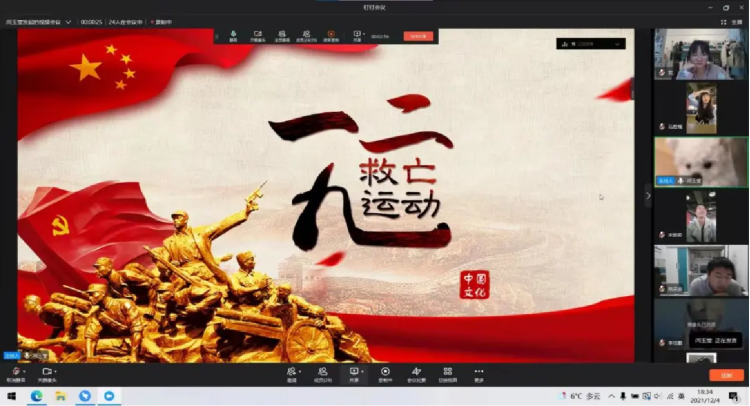Viewport: 750px width, 406px height.
Task: Click the blue host badge on the dog video
Action: click(x=665, y=181)
